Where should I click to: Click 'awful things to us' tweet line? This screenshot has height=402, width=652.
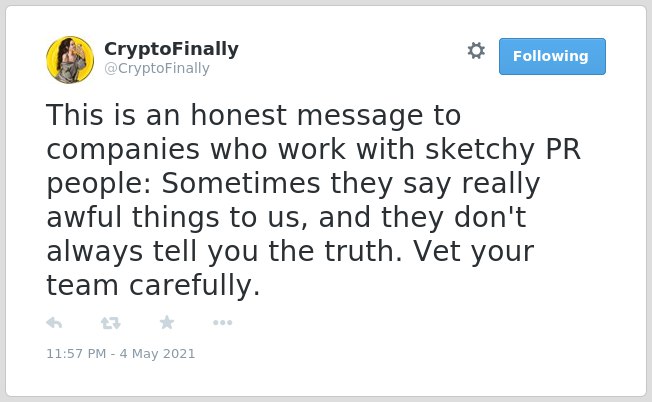pyautogui.click(x=178, y=217)
